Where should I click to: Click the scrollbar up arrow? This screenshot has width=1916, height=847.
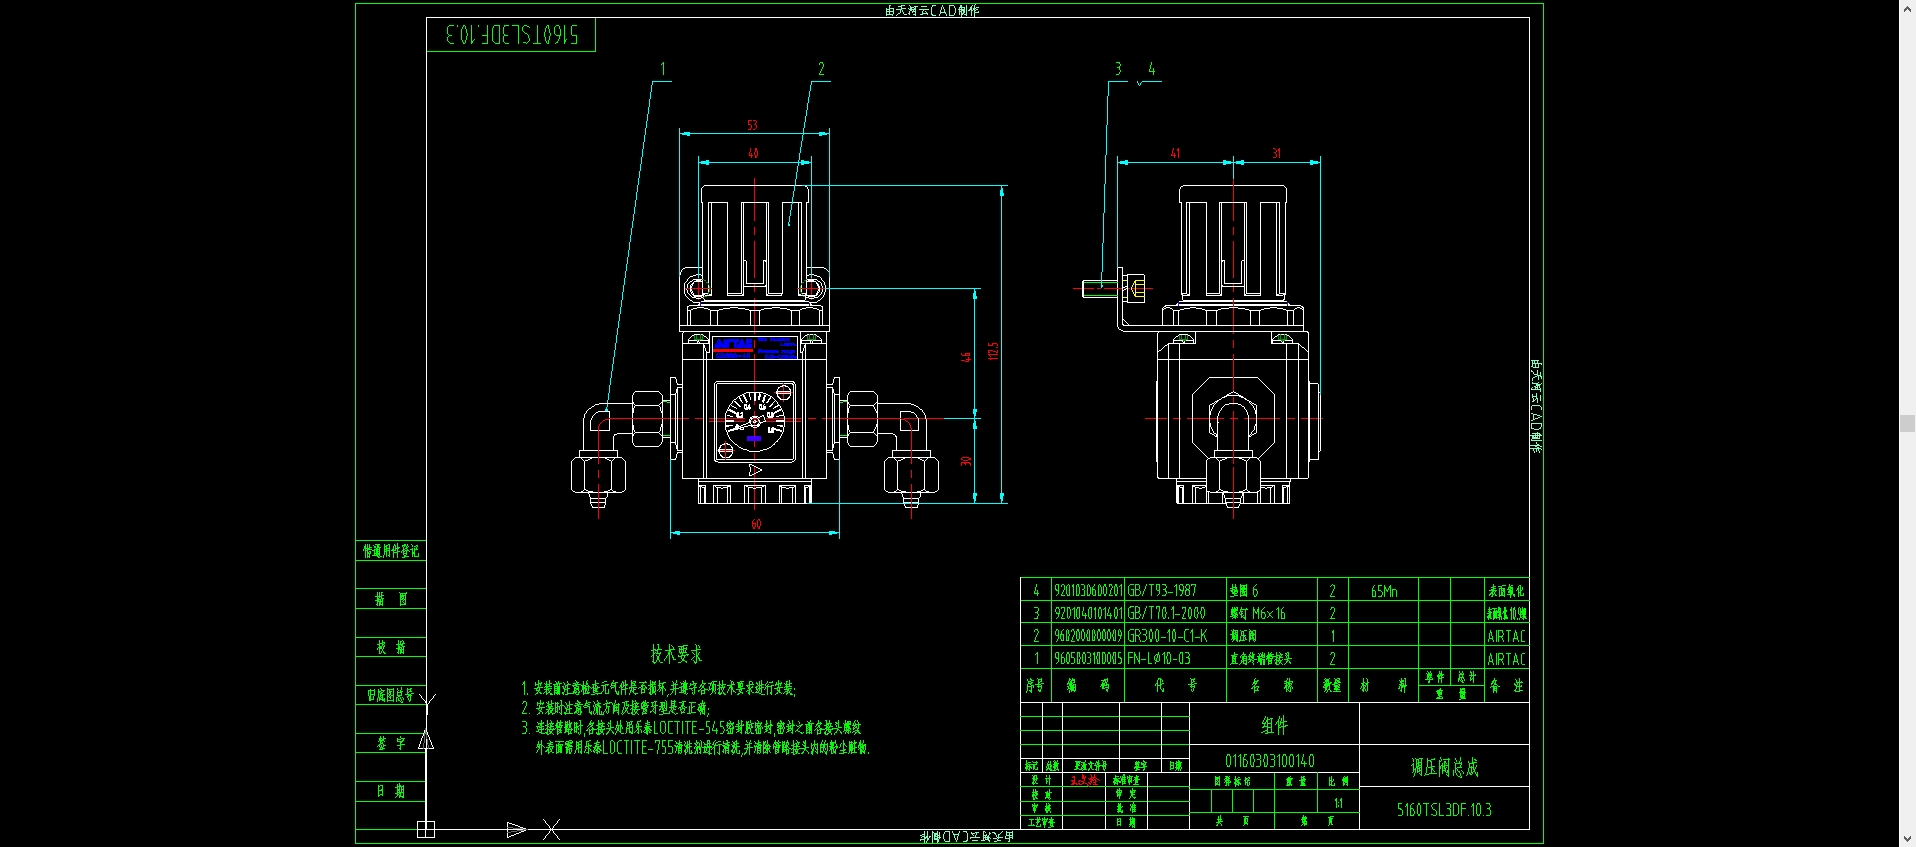1907,8
